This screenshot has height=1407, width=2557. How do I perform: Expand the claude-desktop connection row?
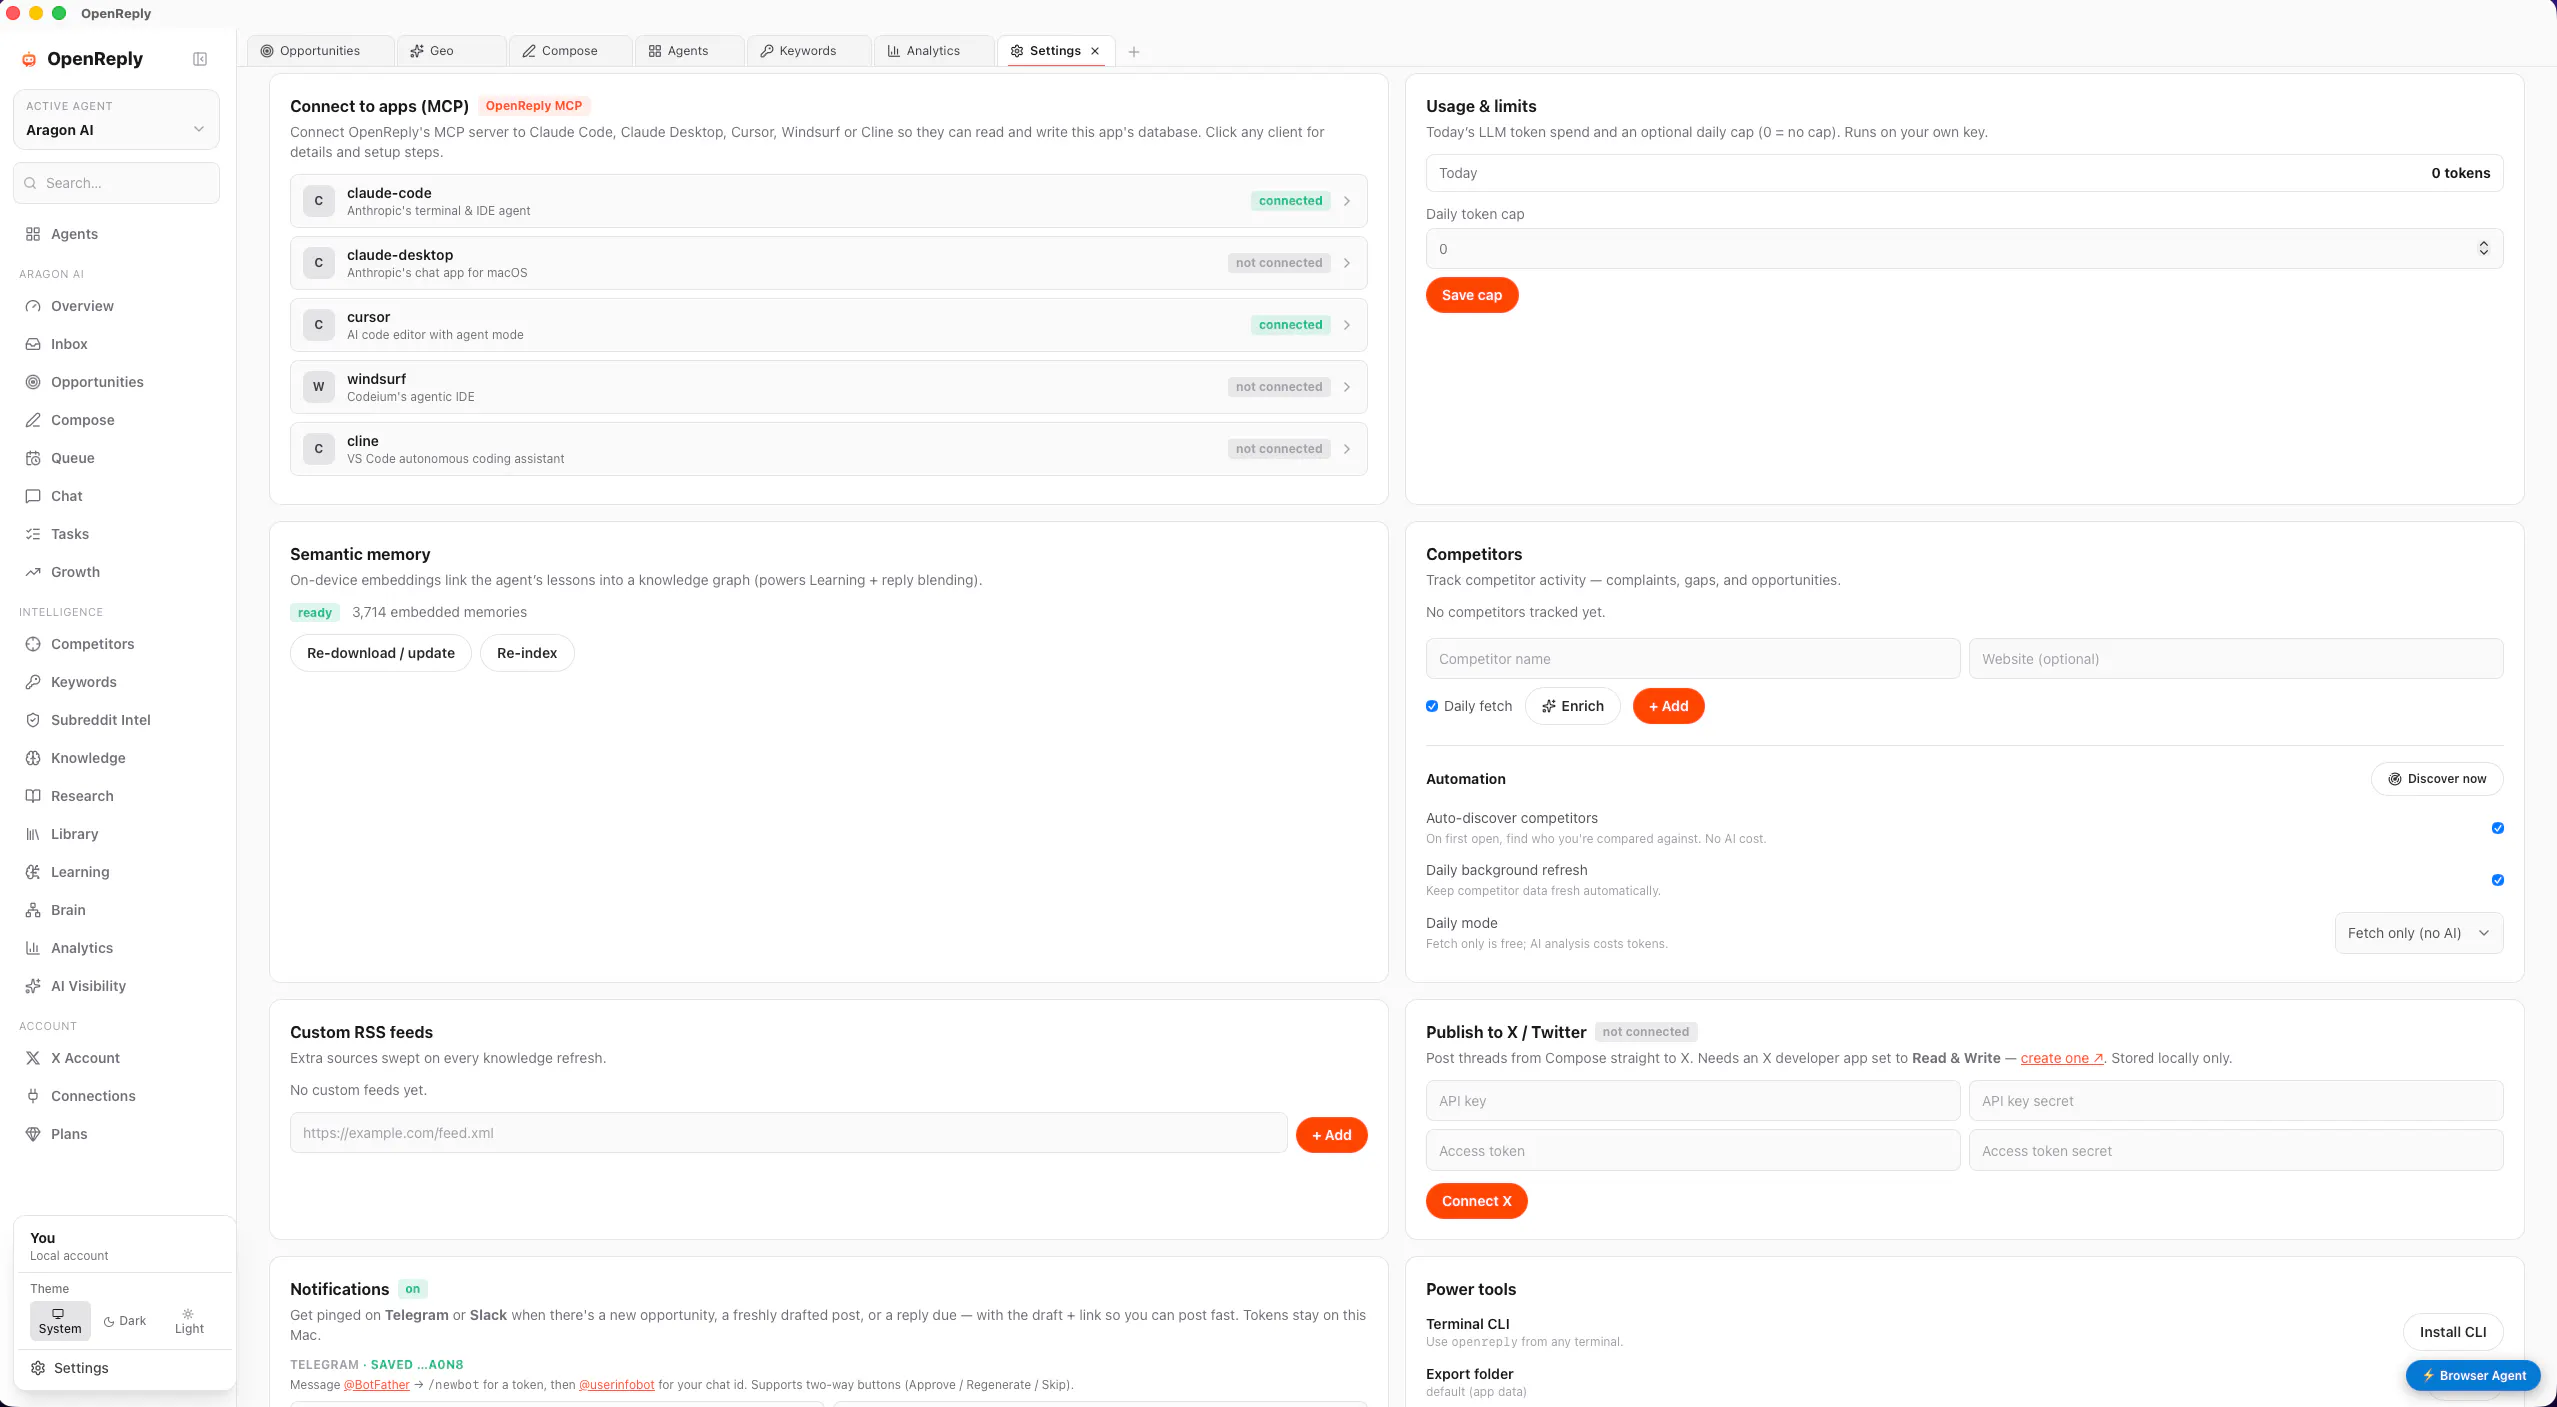[828, 263]
